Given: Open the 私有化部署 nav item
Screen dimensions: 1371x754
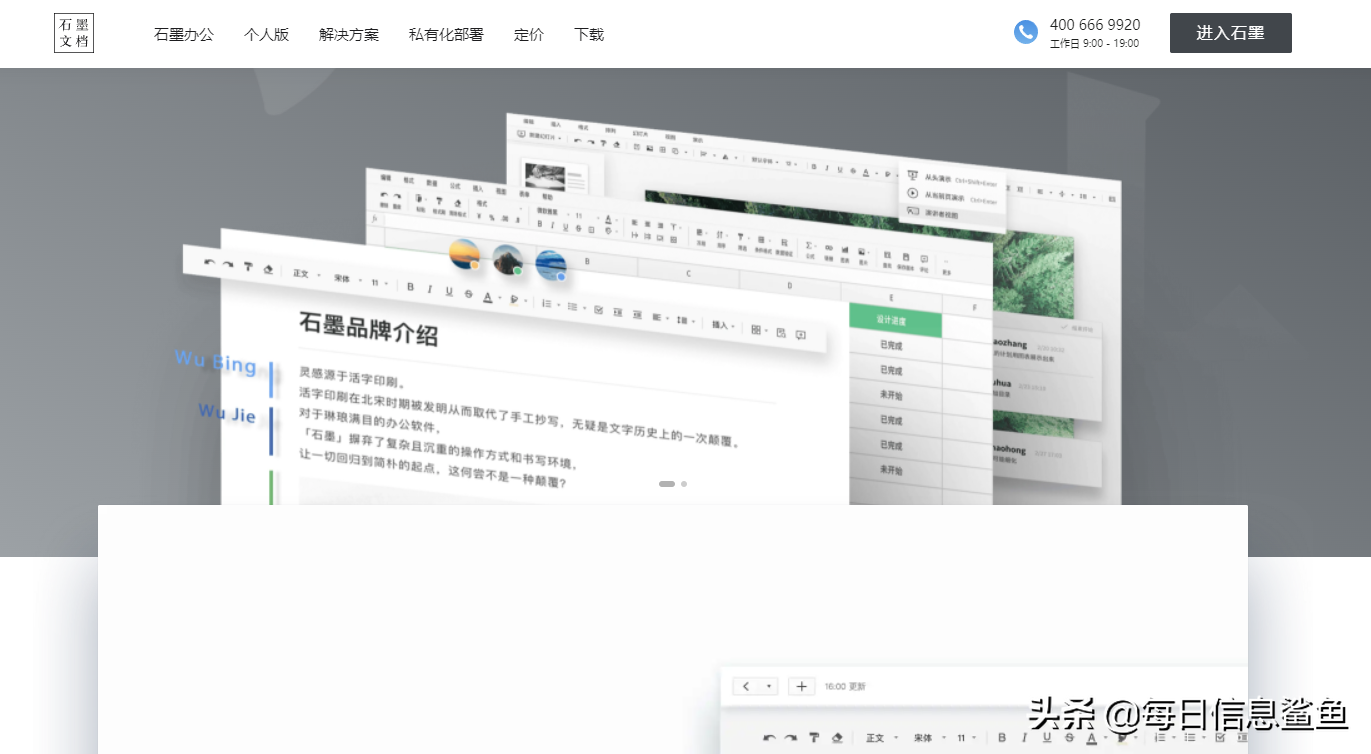Looking at the screenshot, I should pos(446,34).
